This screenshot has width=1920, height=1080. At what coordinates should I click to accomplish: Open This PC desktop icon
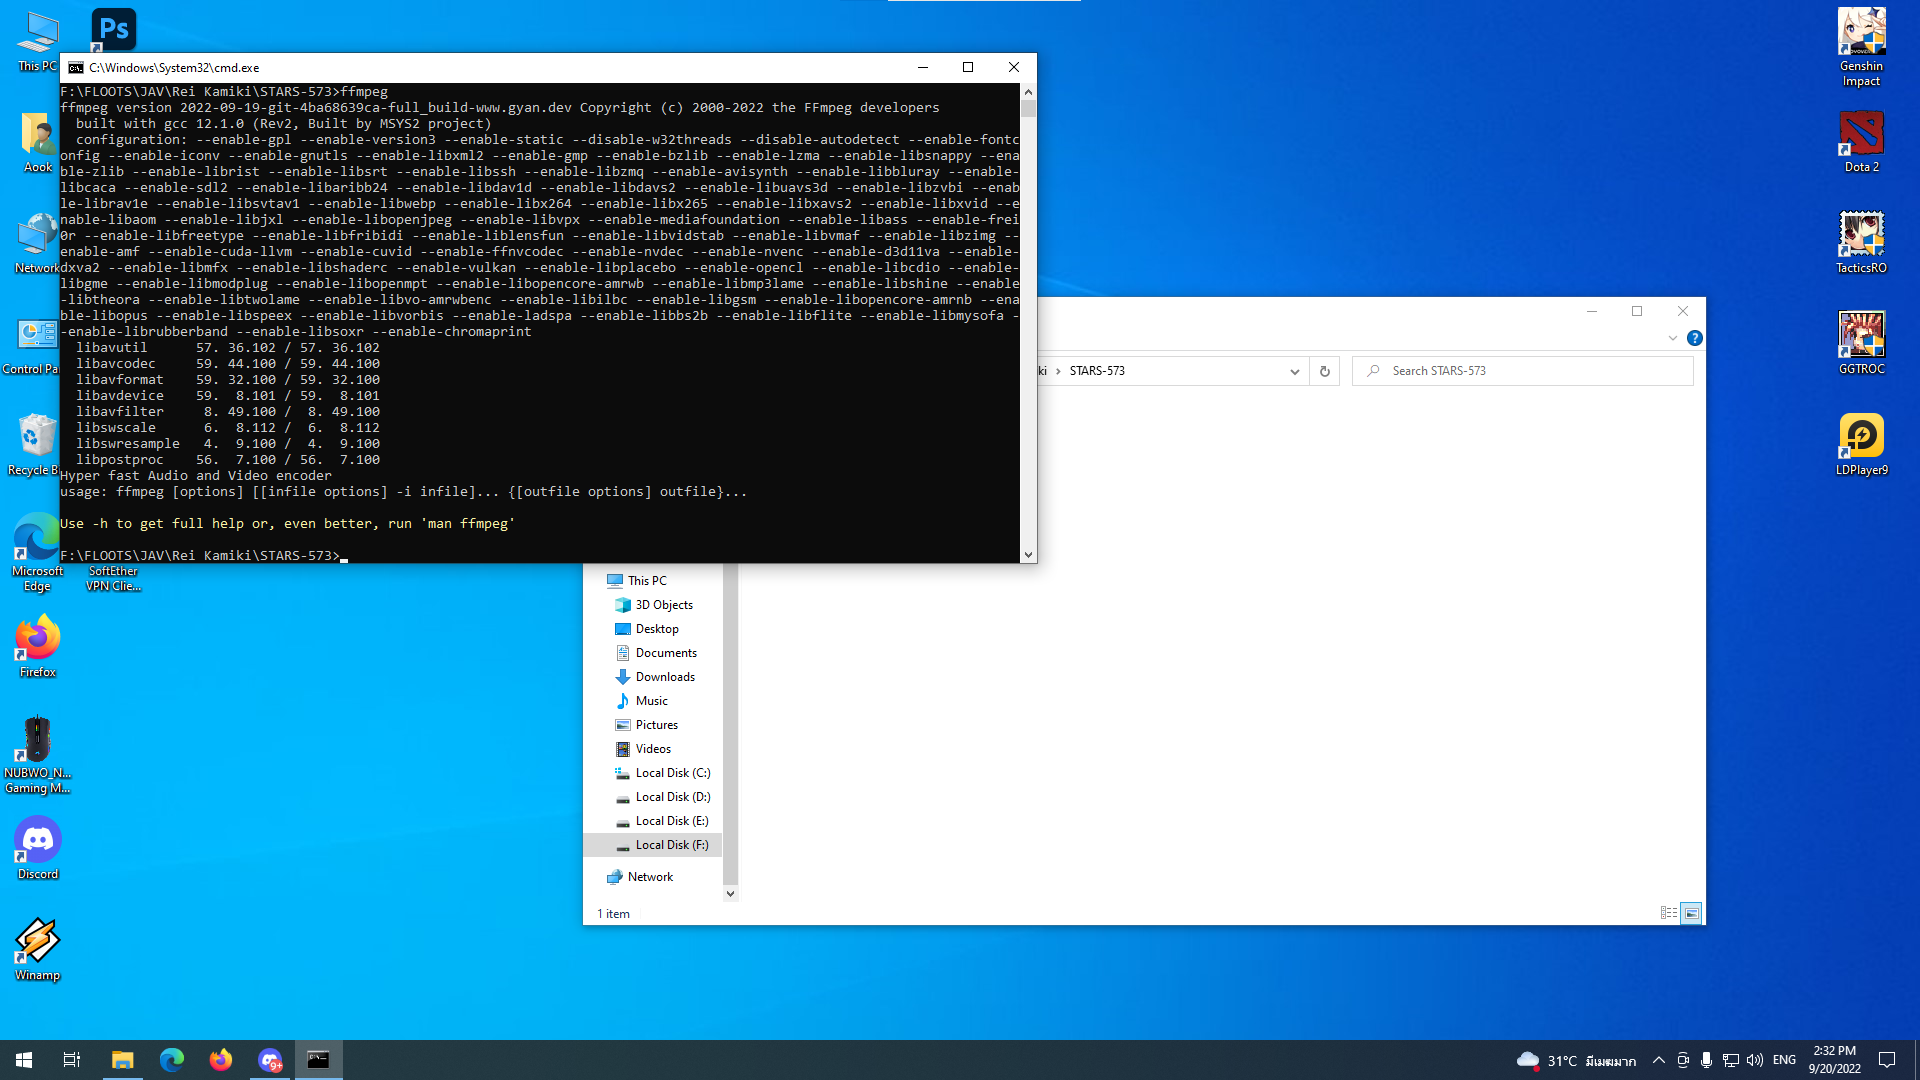pyautogui.click(x=37, y=42)
